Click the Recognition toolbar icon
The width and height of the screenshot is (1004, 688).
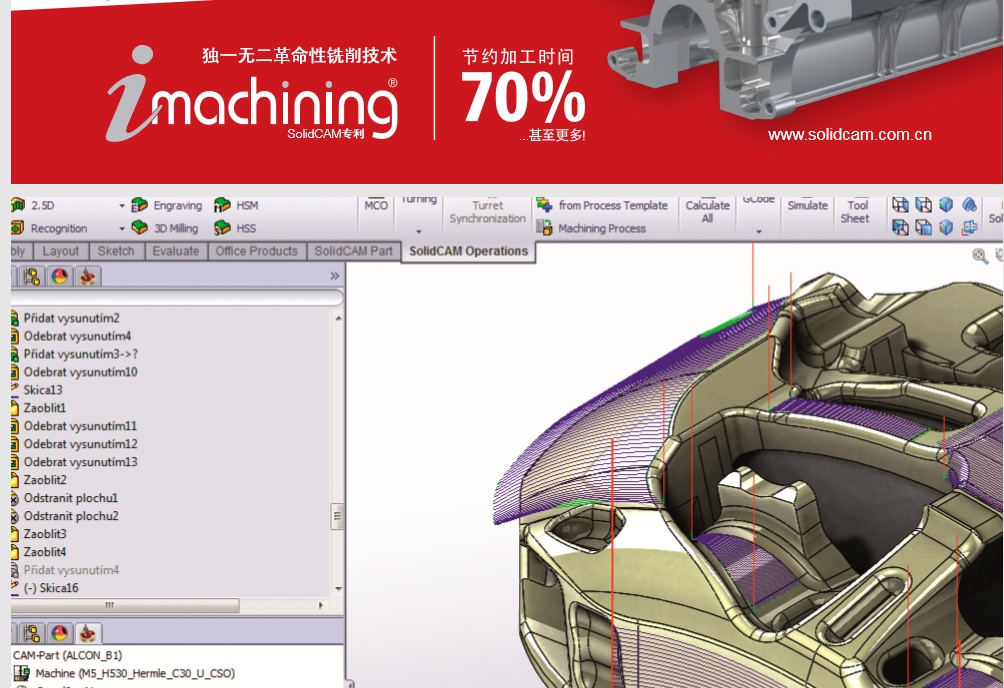(x=18, y=228)
